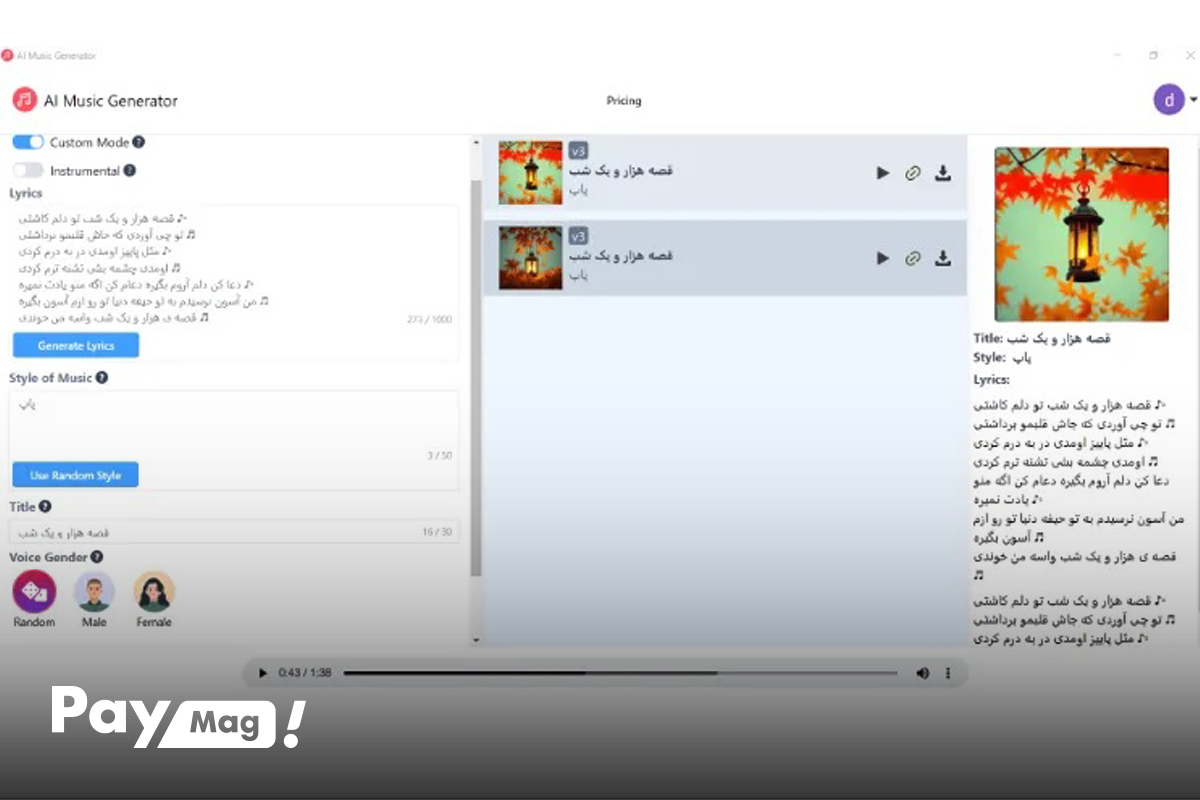Screen dimensions: 1200x800
Task: Download the second song
Action: pyautogui.click(x=942, y=258)
